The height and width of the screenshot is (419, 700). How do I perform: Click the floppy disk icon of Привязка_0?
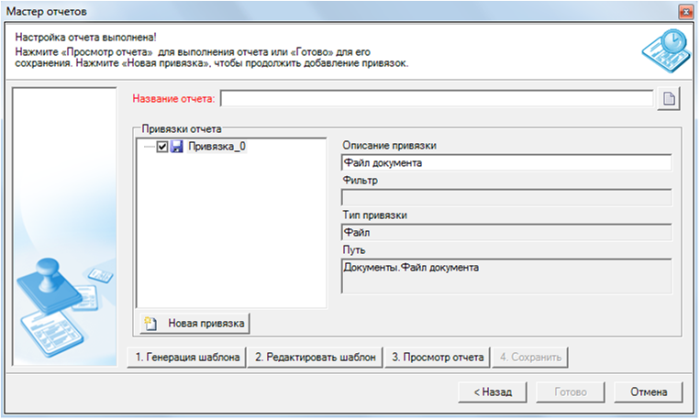click(x=176, y=147)
